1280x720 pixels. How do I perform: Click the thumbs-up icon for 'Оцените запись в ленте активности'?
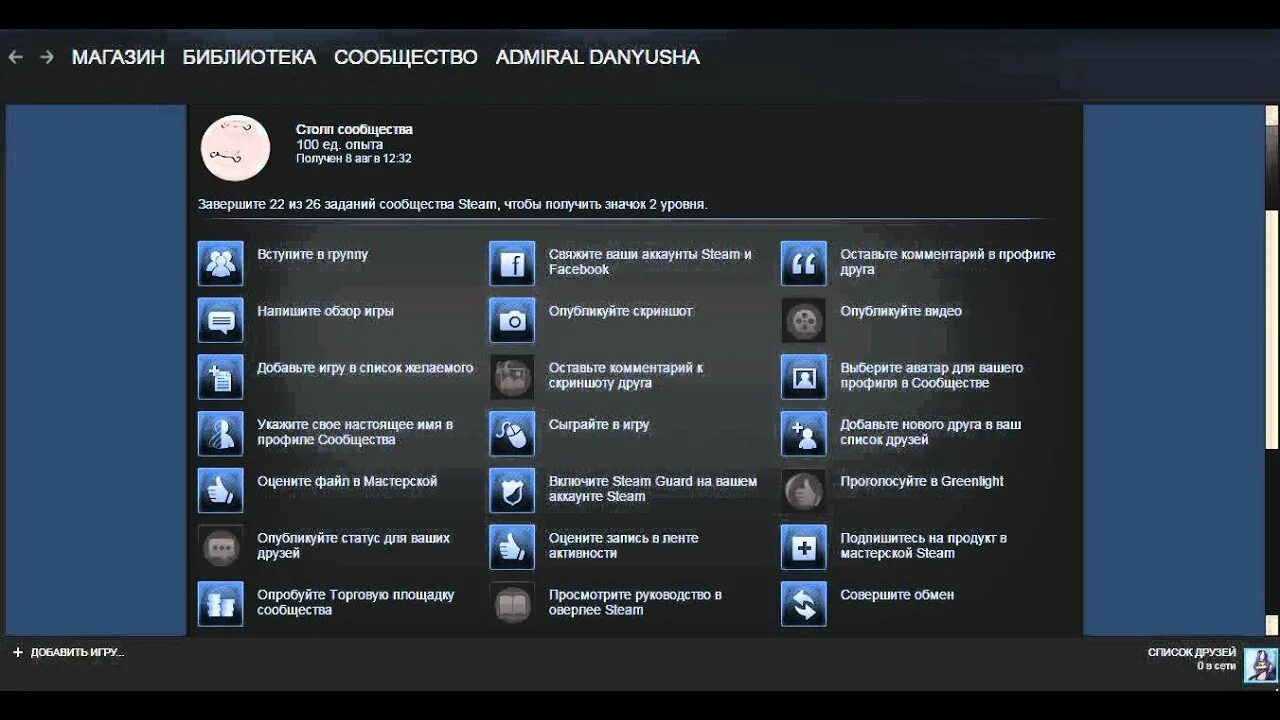(512, 548)
